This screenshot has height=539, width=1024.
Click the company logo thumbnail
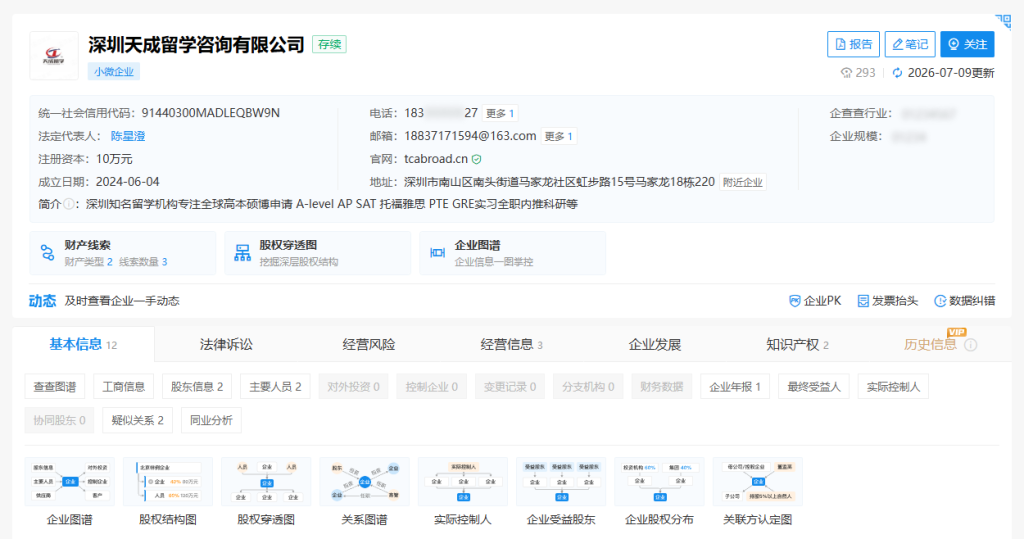tap(54, 56)
